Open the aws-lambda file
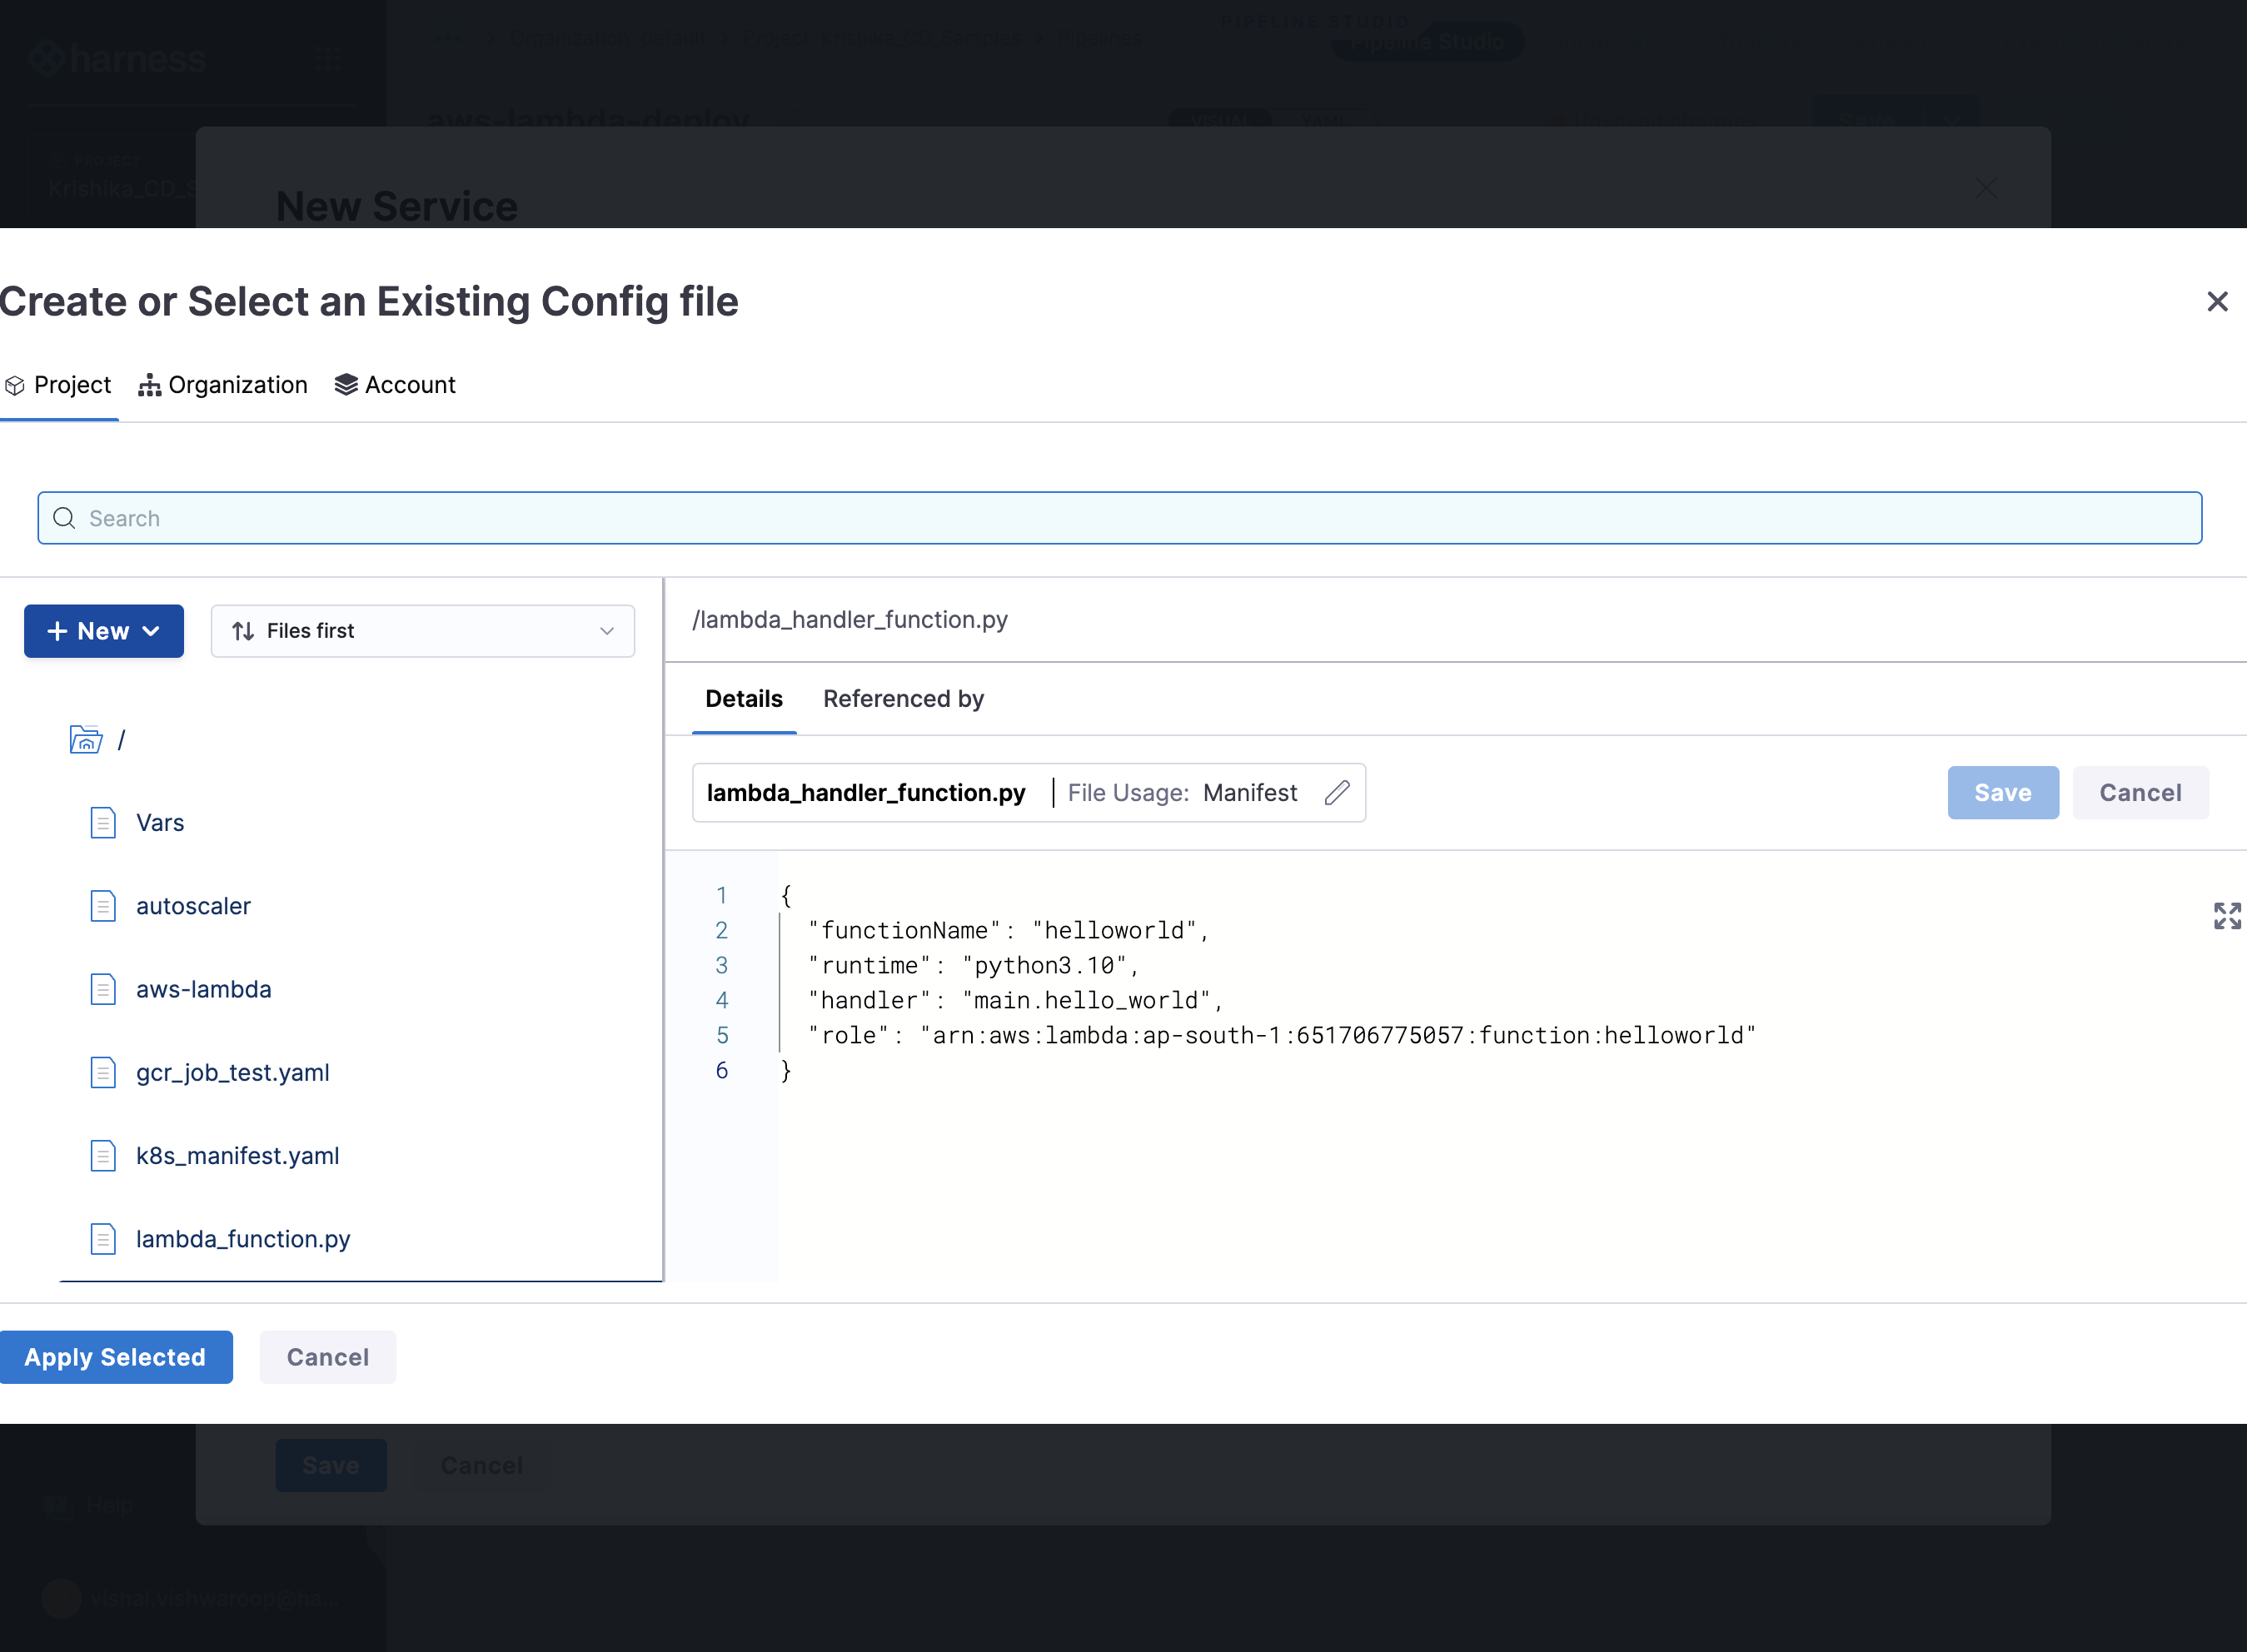2247x1652 pixels. [204, 989]
